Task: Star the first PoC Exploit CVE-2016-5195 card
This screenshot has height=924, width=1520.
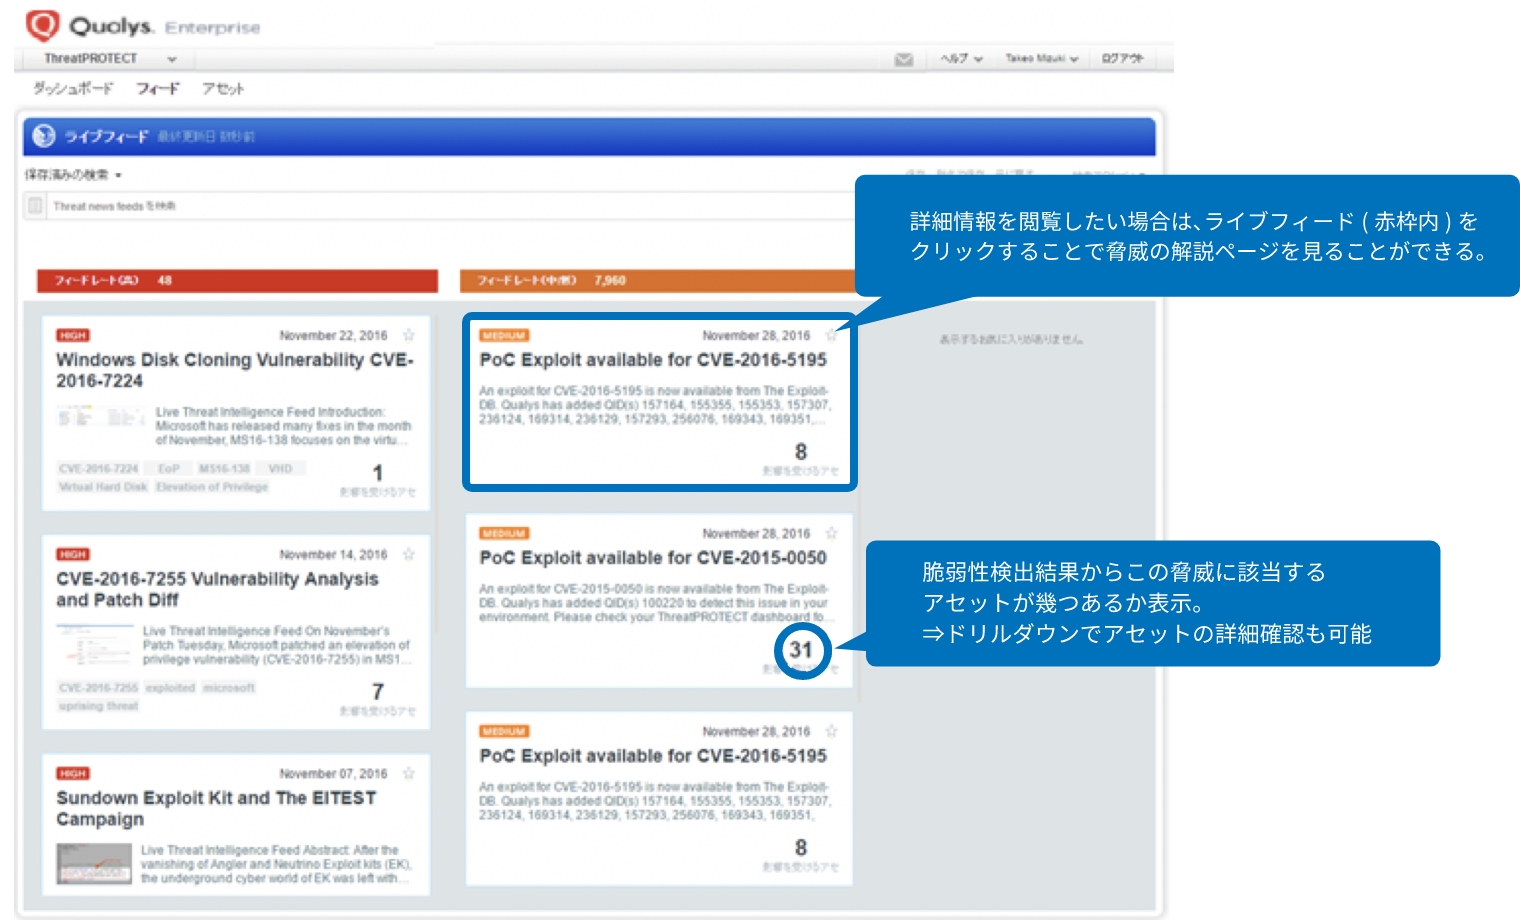Action: 831,335
